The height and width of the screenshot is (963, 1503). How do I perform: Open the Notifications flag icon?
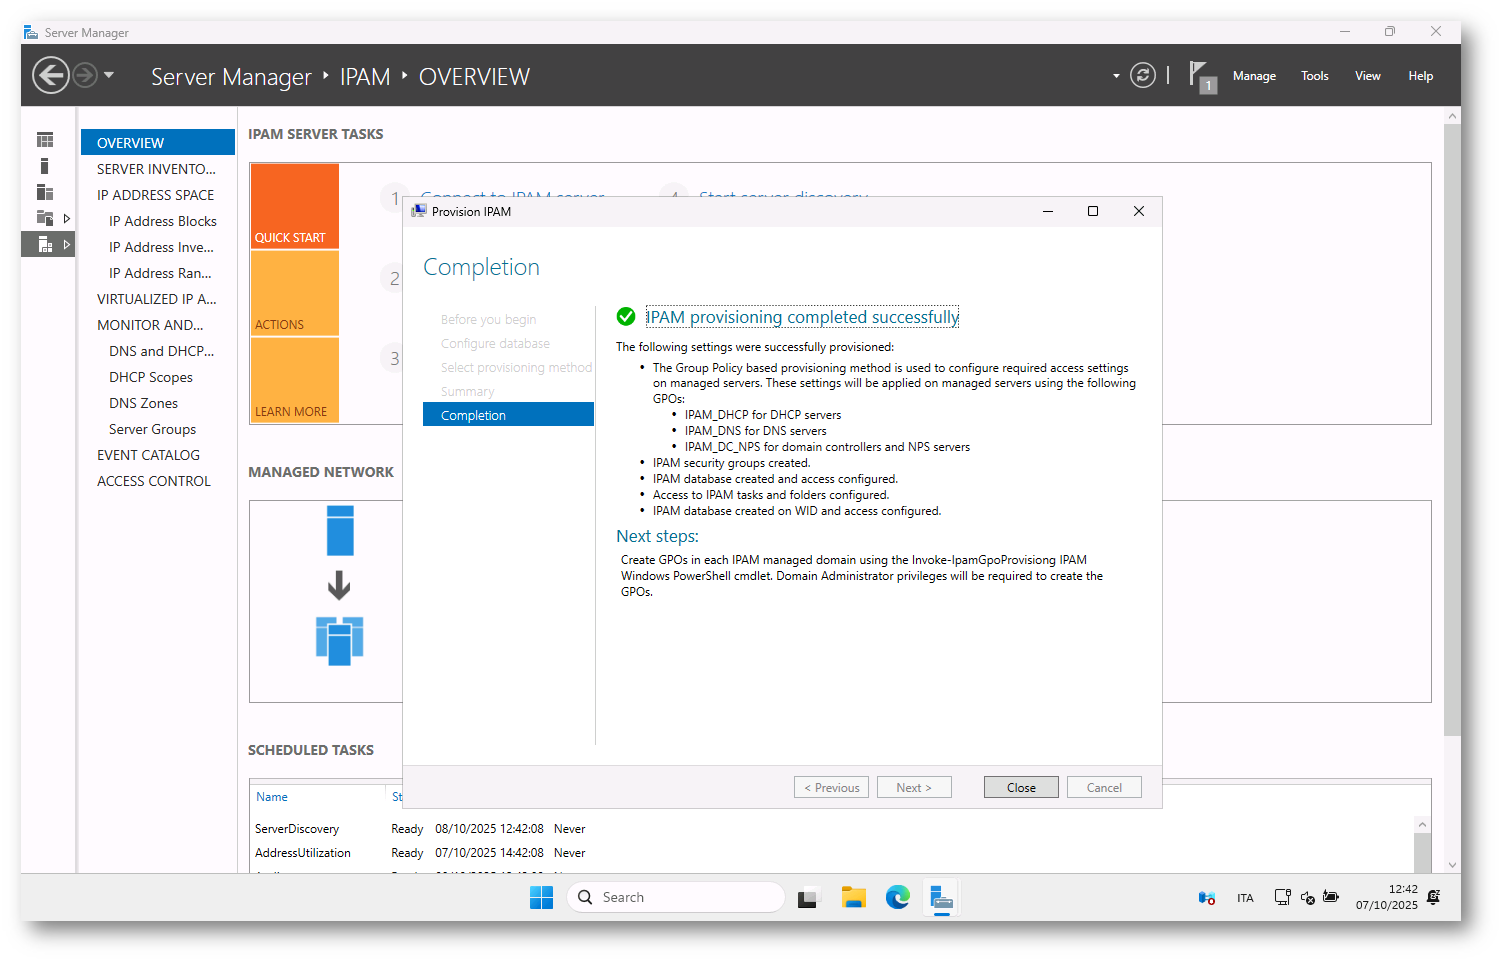click(1199, 76)
